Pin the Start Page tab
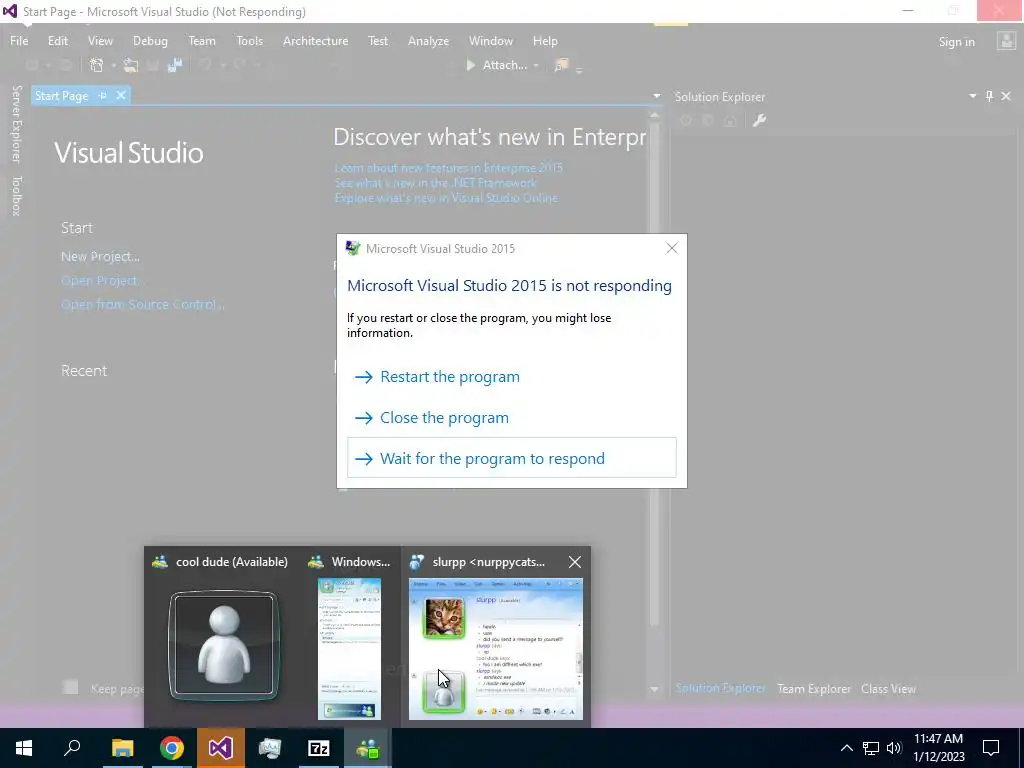The width and height of the screenshot is (1024, 768). [103, 95]
